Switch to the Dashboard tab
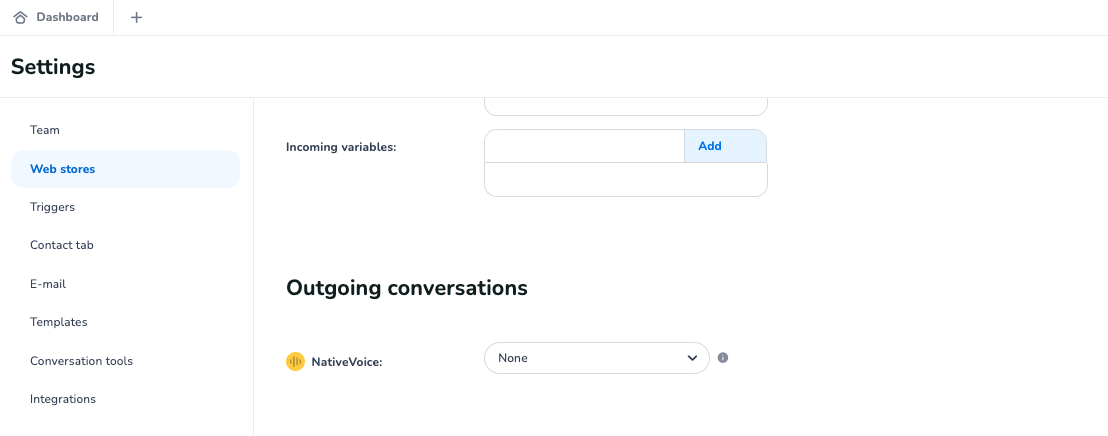This screenshot has height=436, width=1108. point(67,17)
